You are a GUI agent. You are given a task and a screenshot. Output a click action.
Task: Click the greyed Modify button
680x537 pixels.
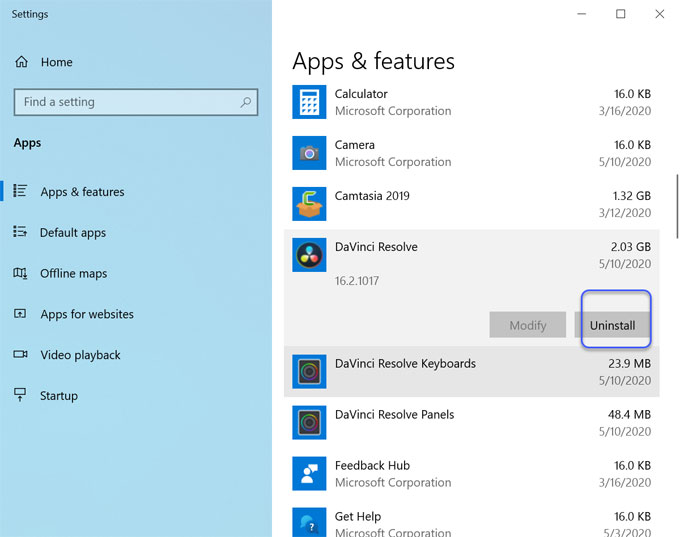pos(528,325)
